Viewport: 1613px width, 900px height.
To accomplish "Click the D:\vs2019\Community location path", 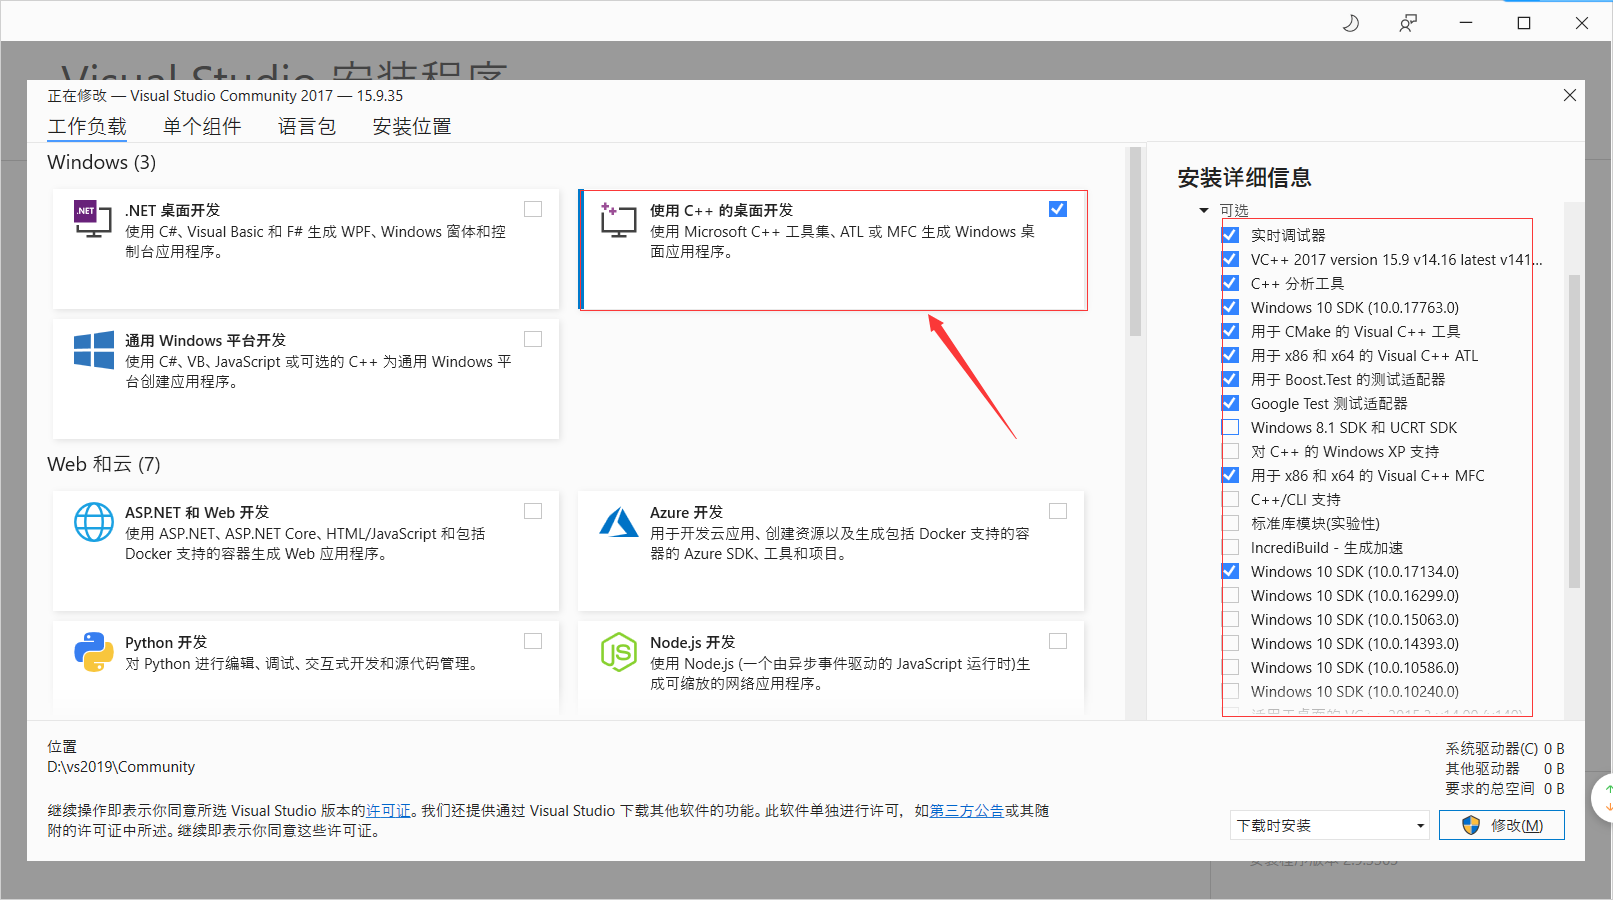I will click(121, 767).
